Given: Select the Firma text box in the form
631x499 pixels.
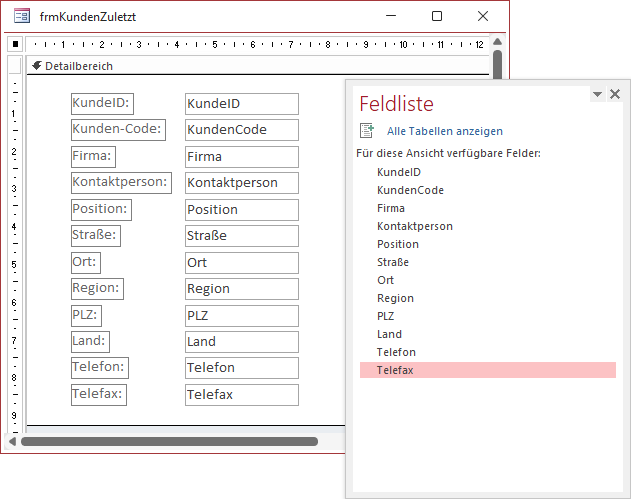Looking at the screenshot, I should tap(242, 157).
